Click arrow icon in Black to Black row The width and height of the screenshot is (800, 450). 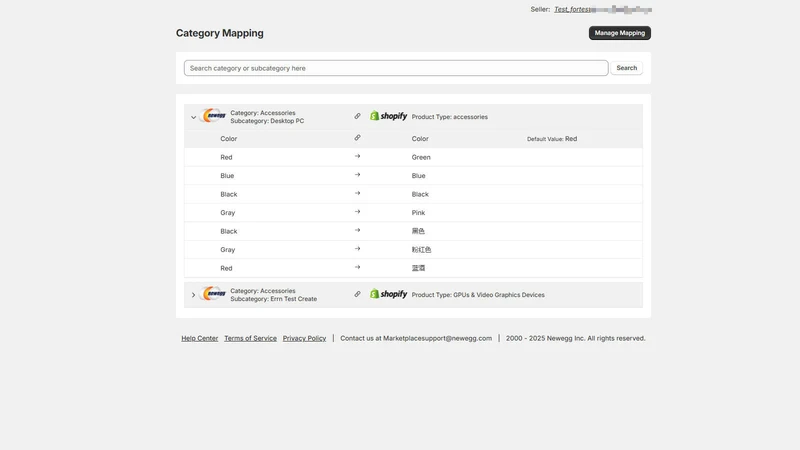357,193
